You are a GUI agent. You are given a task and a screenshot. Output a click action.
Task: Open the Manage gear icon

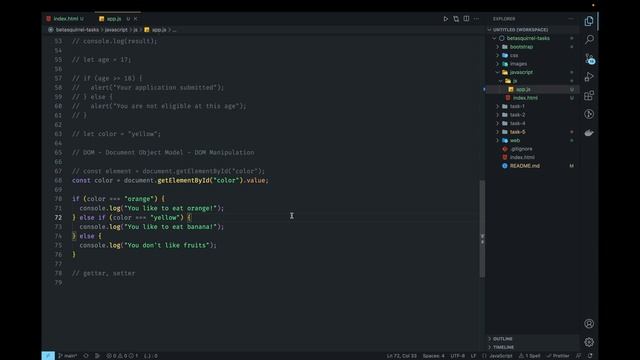tap(589, 342)
